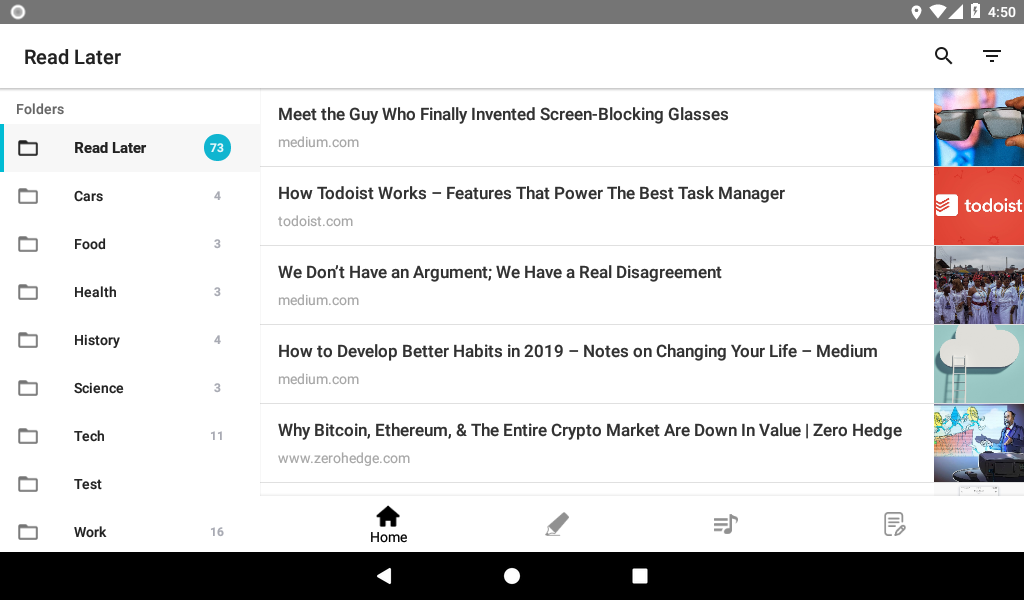1024x600 pixels.
Task: Click the Test folder icon
Action: (x=28, y=484)
